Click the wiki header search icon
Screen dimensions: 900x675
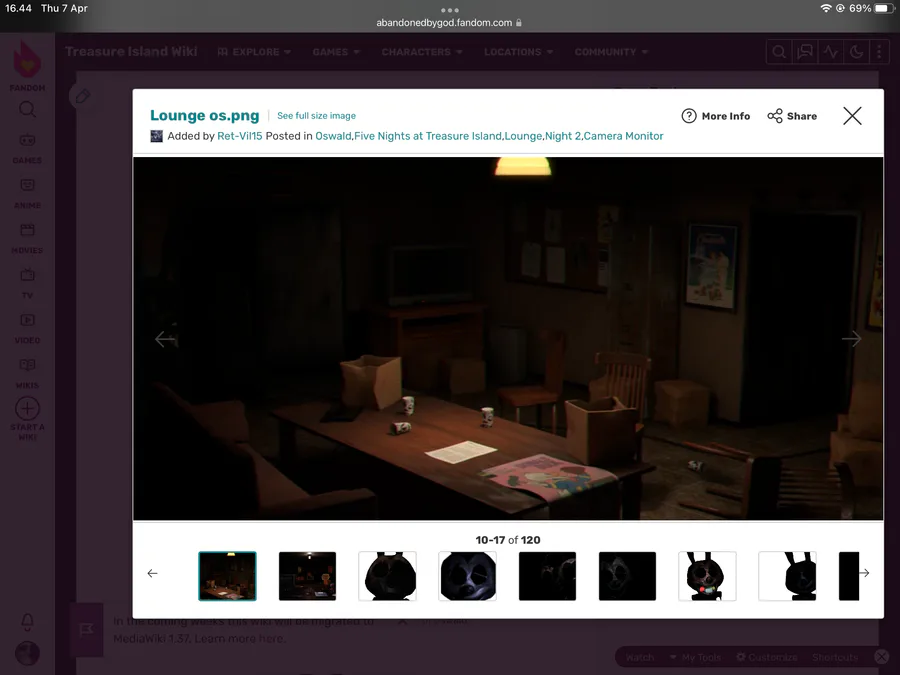pyautogui.click(x=779, y=52)
